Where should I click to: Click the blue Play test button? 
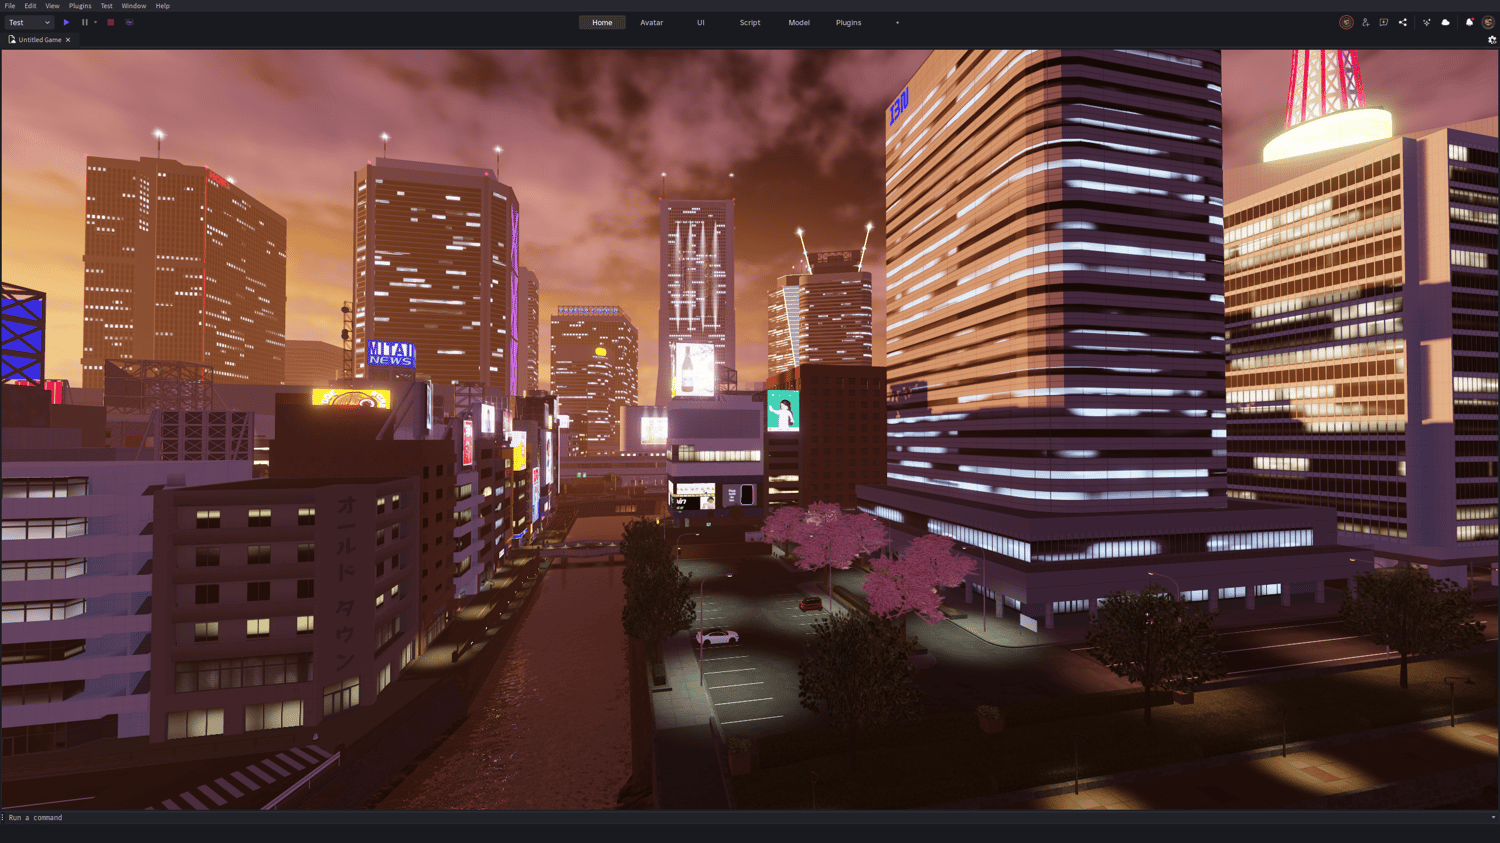[66, 22]
